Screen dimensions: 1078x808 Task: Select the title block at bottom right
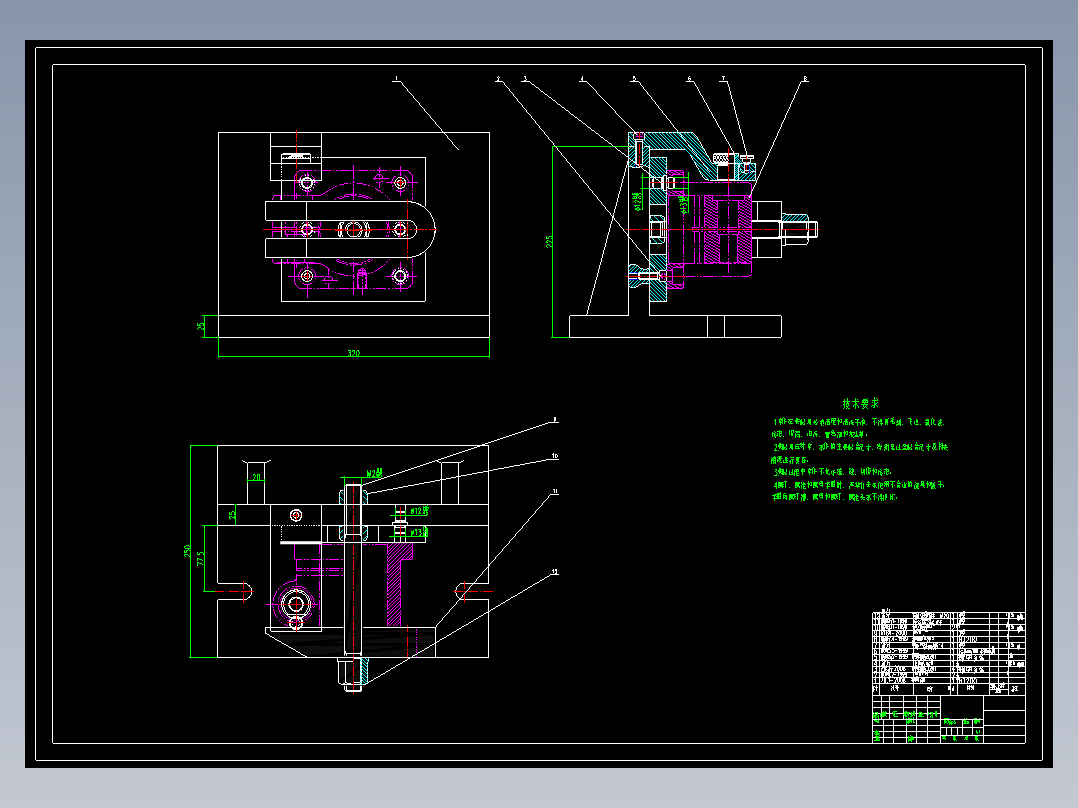pyautogui.click(x=949, y=719)
